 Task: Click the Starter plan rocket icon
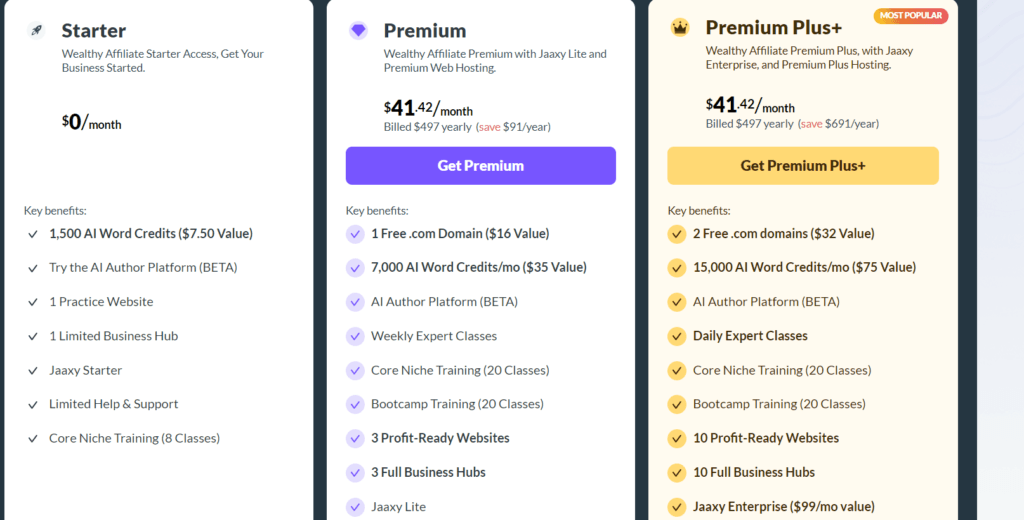pyautogui.click(x=36, y=30)
